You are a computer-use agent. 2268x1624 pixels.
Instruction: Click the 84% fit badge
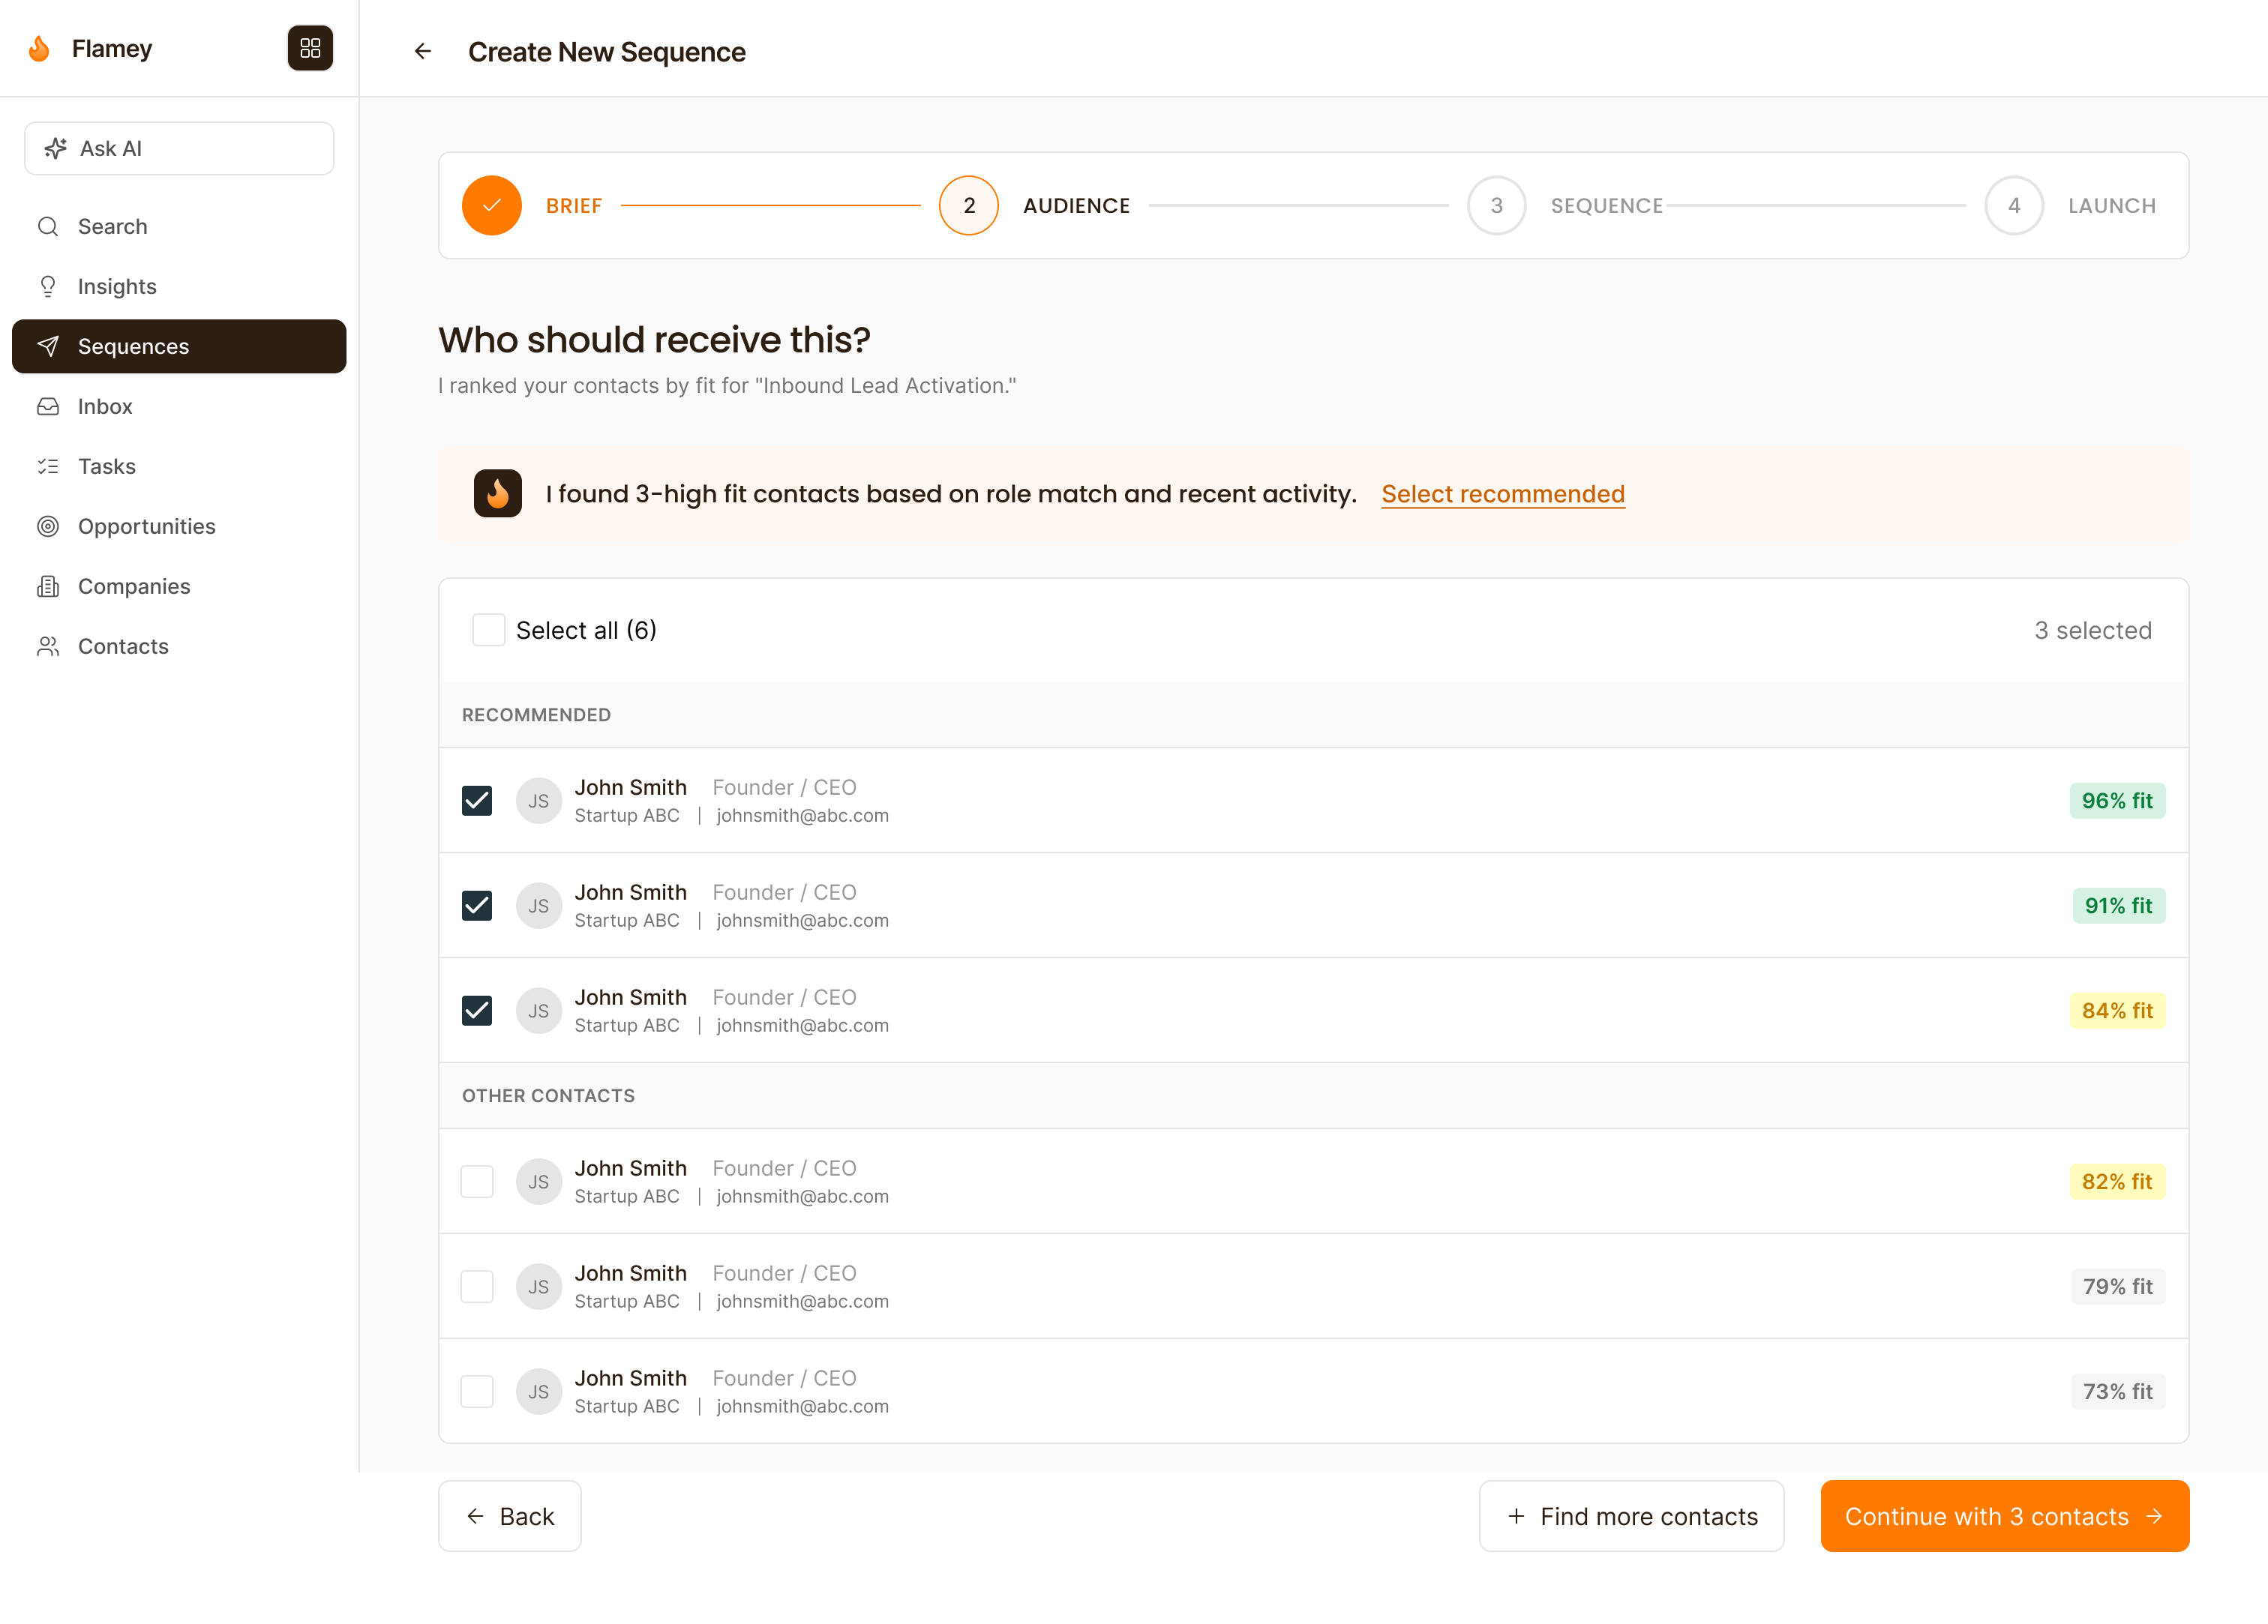coord(2116,1011)
